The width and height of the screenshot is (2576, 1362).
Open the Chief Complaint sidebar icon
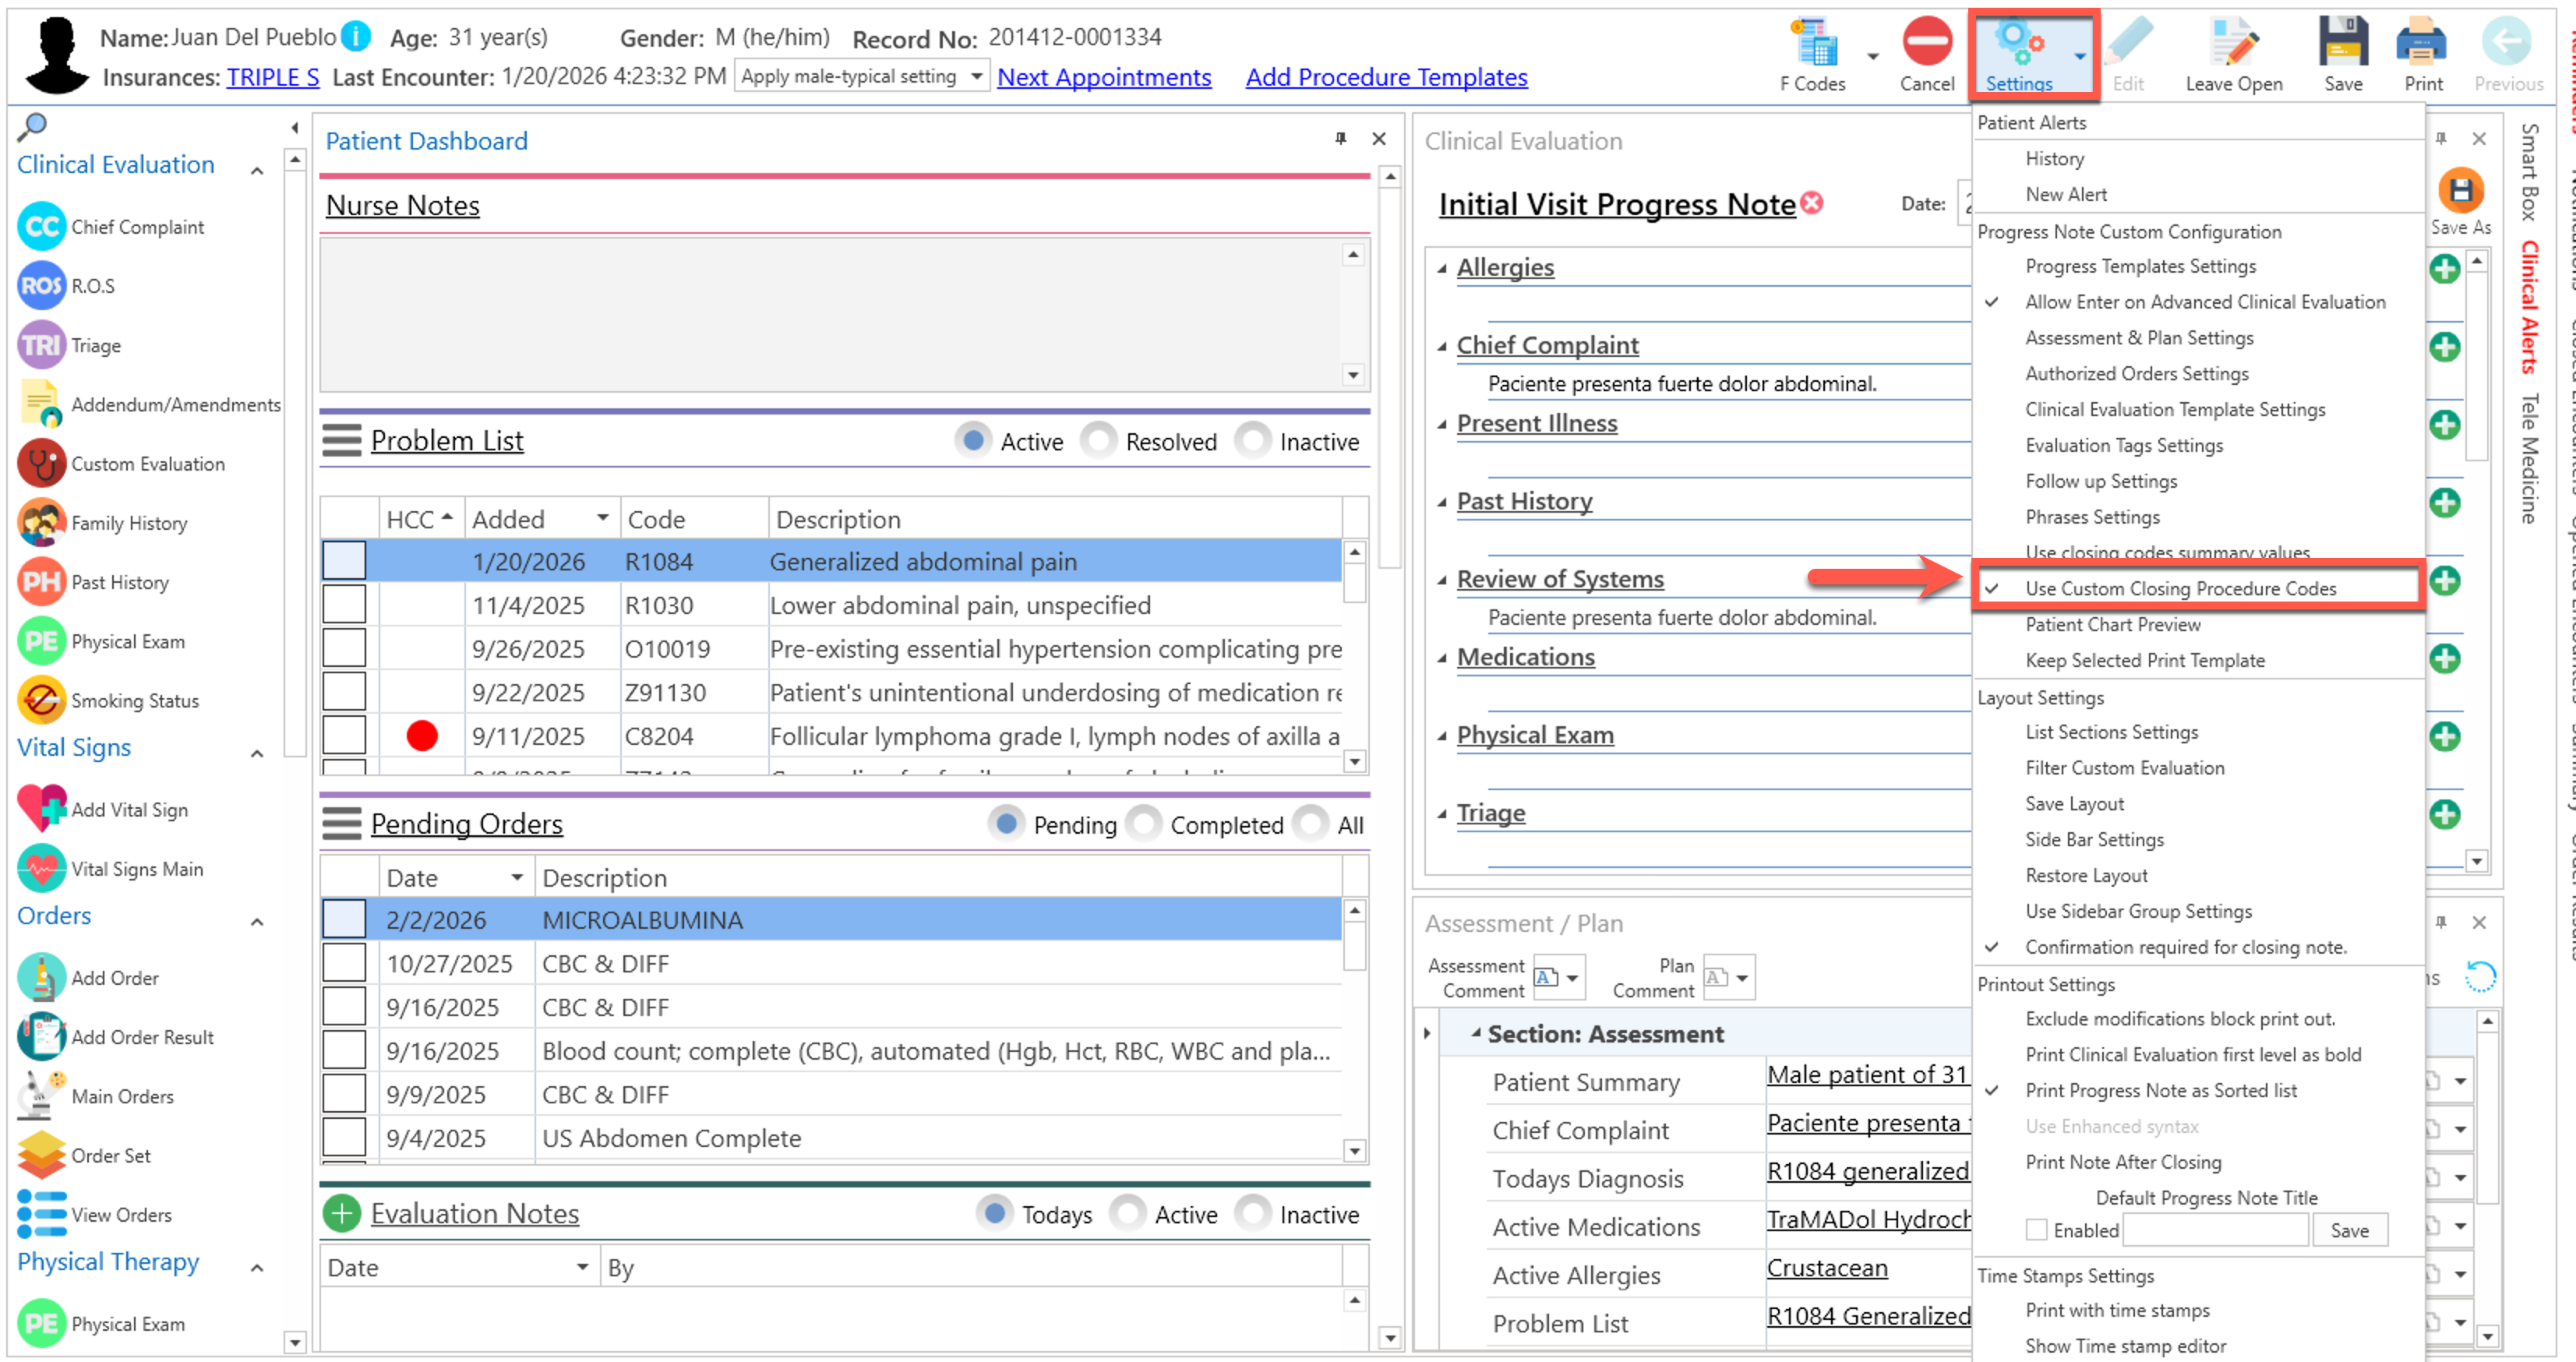coord(42,227)
